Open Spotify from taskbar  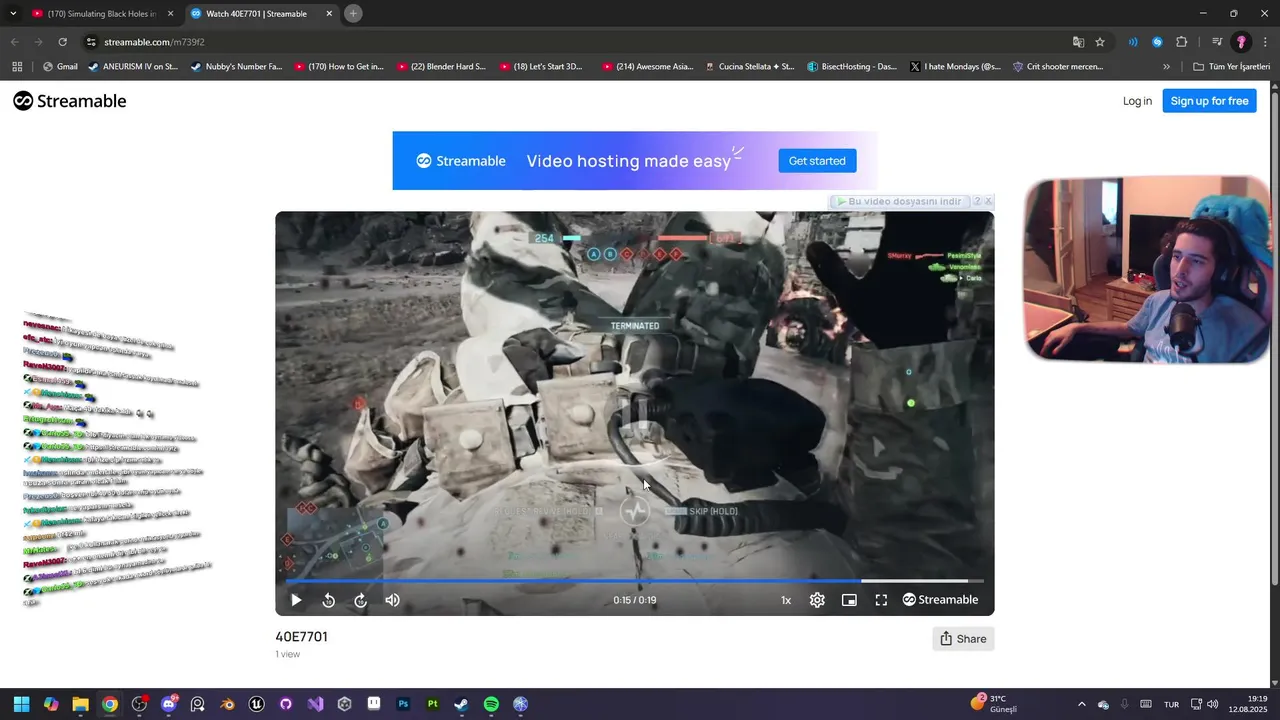pyautogui.click(x=491, y=704)
